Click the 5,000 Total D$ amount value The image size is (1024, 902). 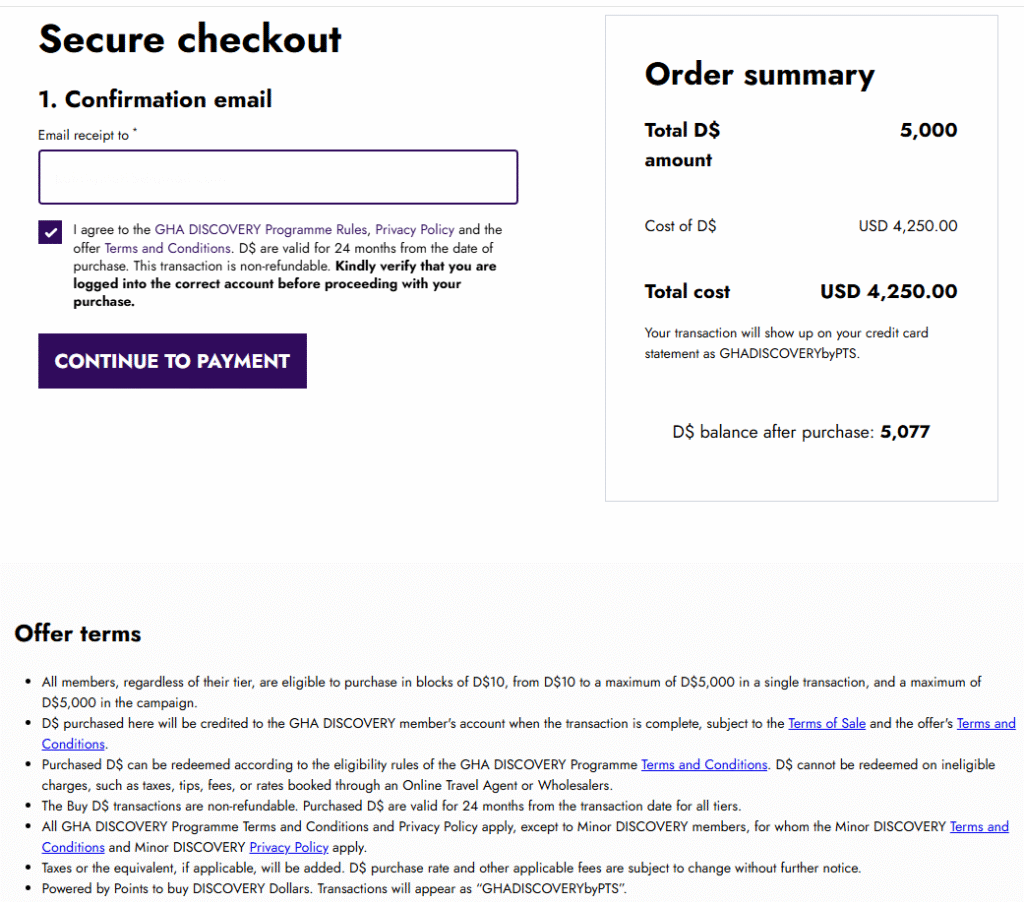[928, 130]
